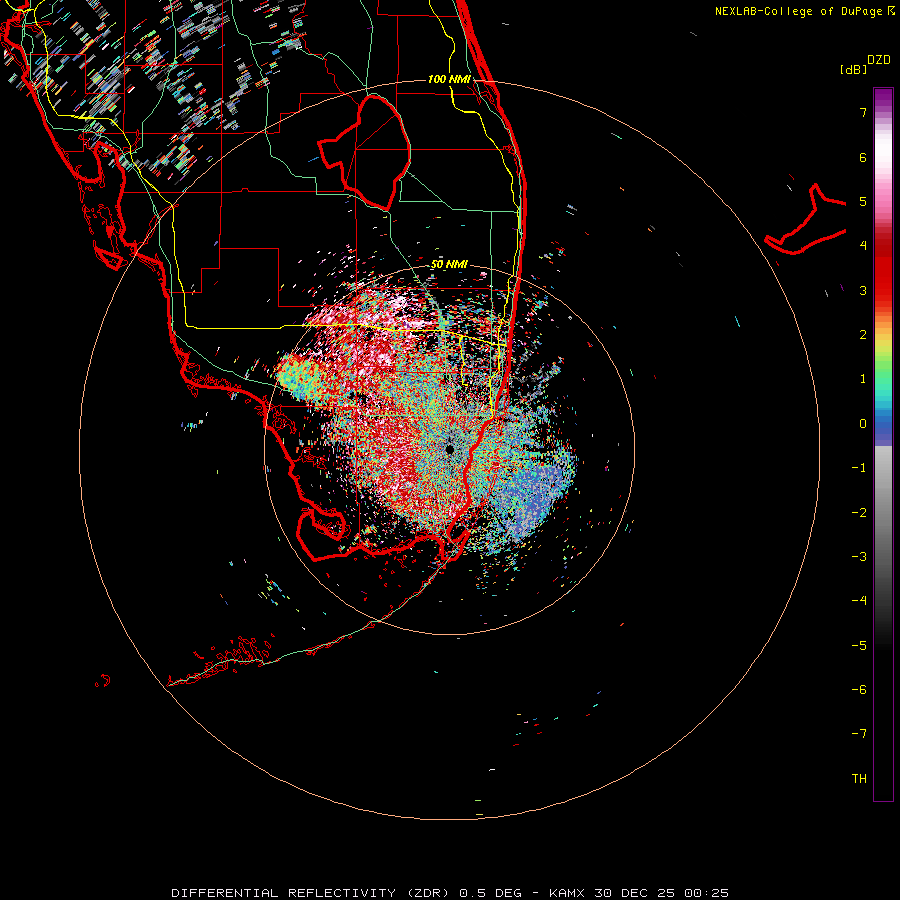Click the TH threshold label in legend
900x900 pixels.
point(859,779)
